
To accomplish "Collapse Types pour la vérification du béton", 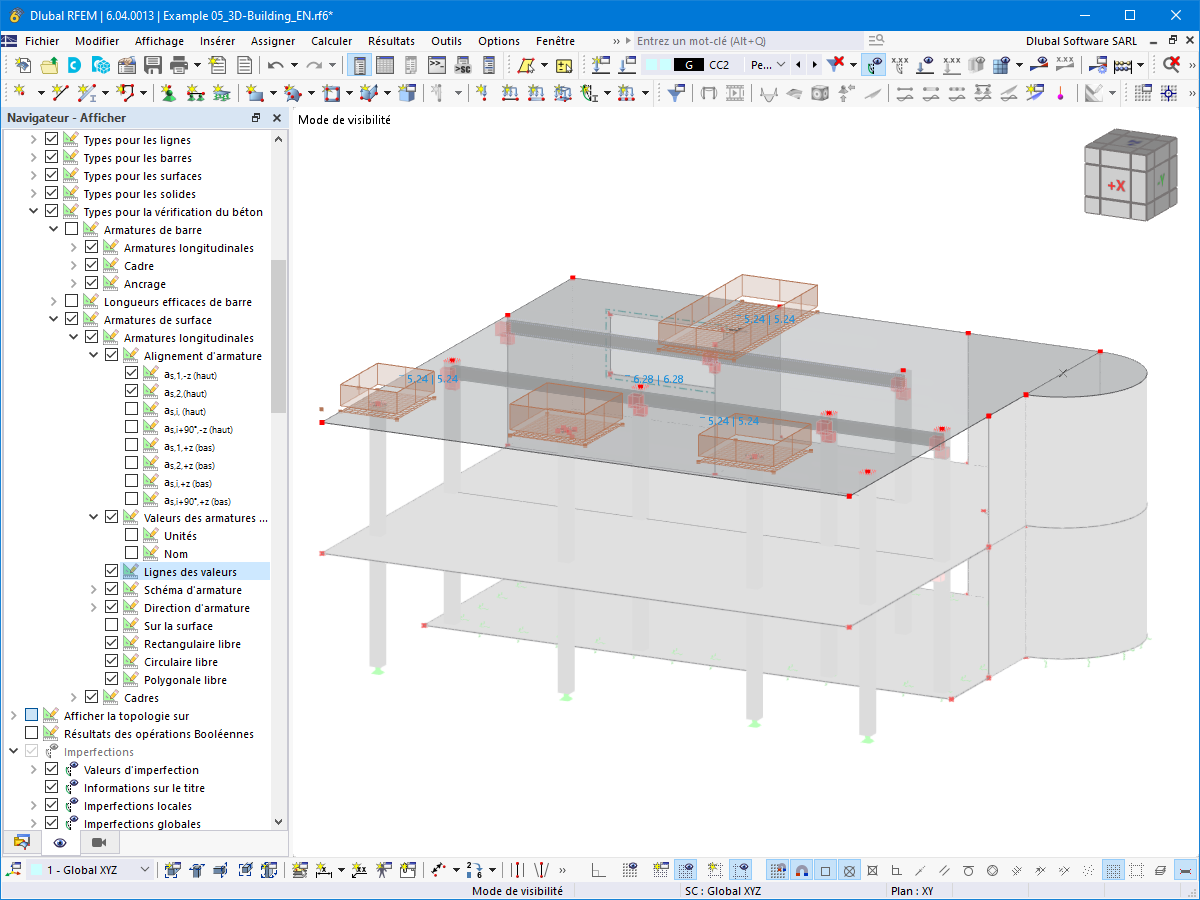I will [33, 212].
